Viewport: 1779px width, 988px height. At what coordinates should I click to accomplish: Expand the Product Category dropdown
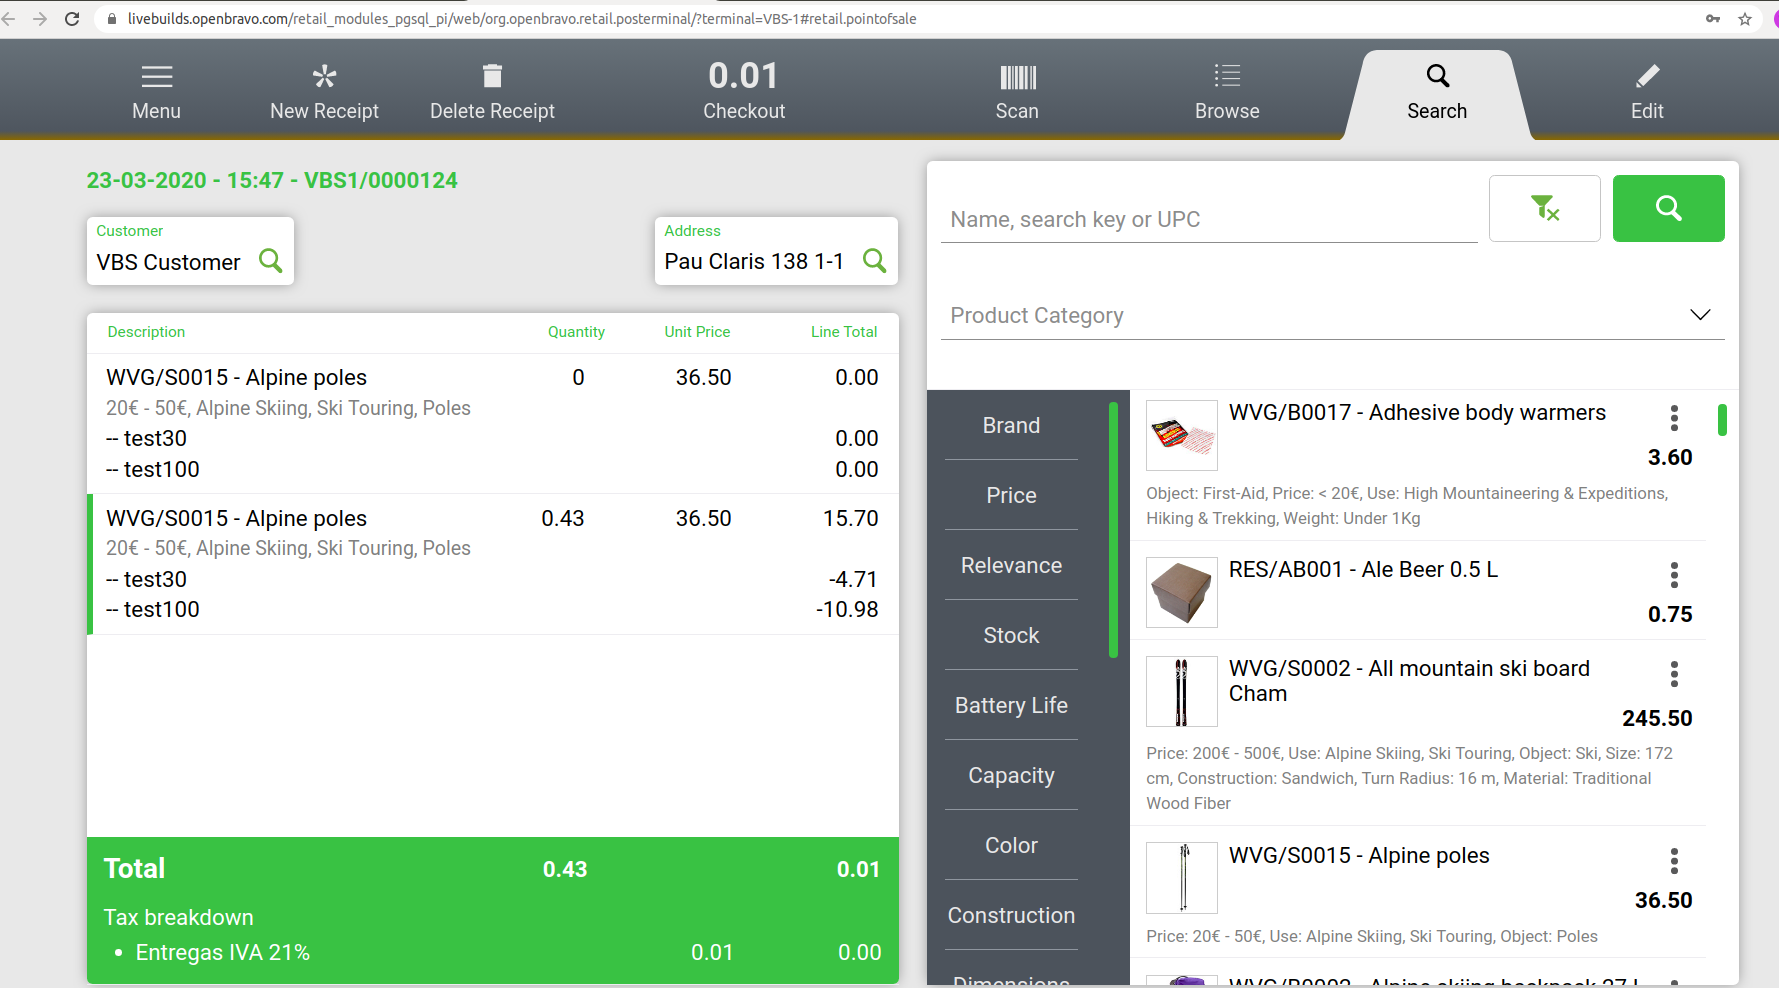pyautogui.click(x=1333, y=315)
